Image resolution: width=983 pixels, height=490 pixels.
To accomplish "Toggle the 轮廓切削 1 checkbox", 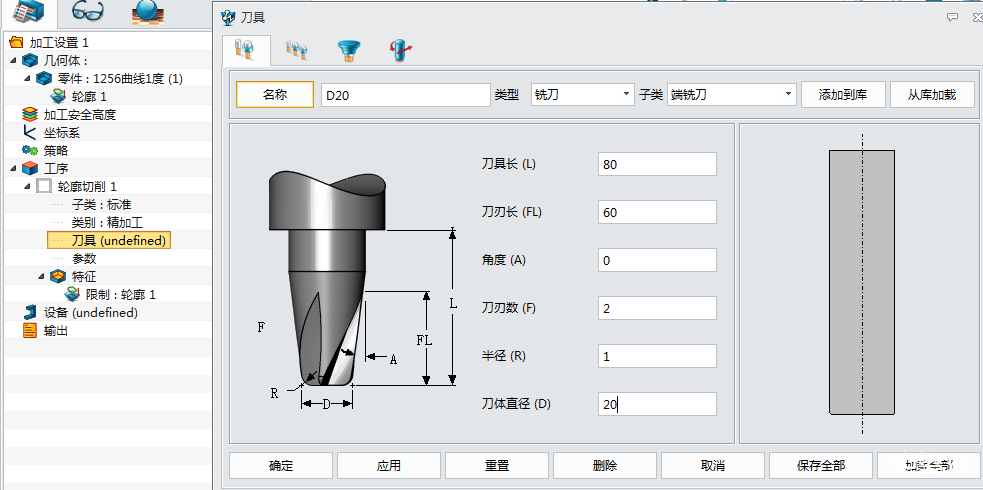I will click(44, 186).
